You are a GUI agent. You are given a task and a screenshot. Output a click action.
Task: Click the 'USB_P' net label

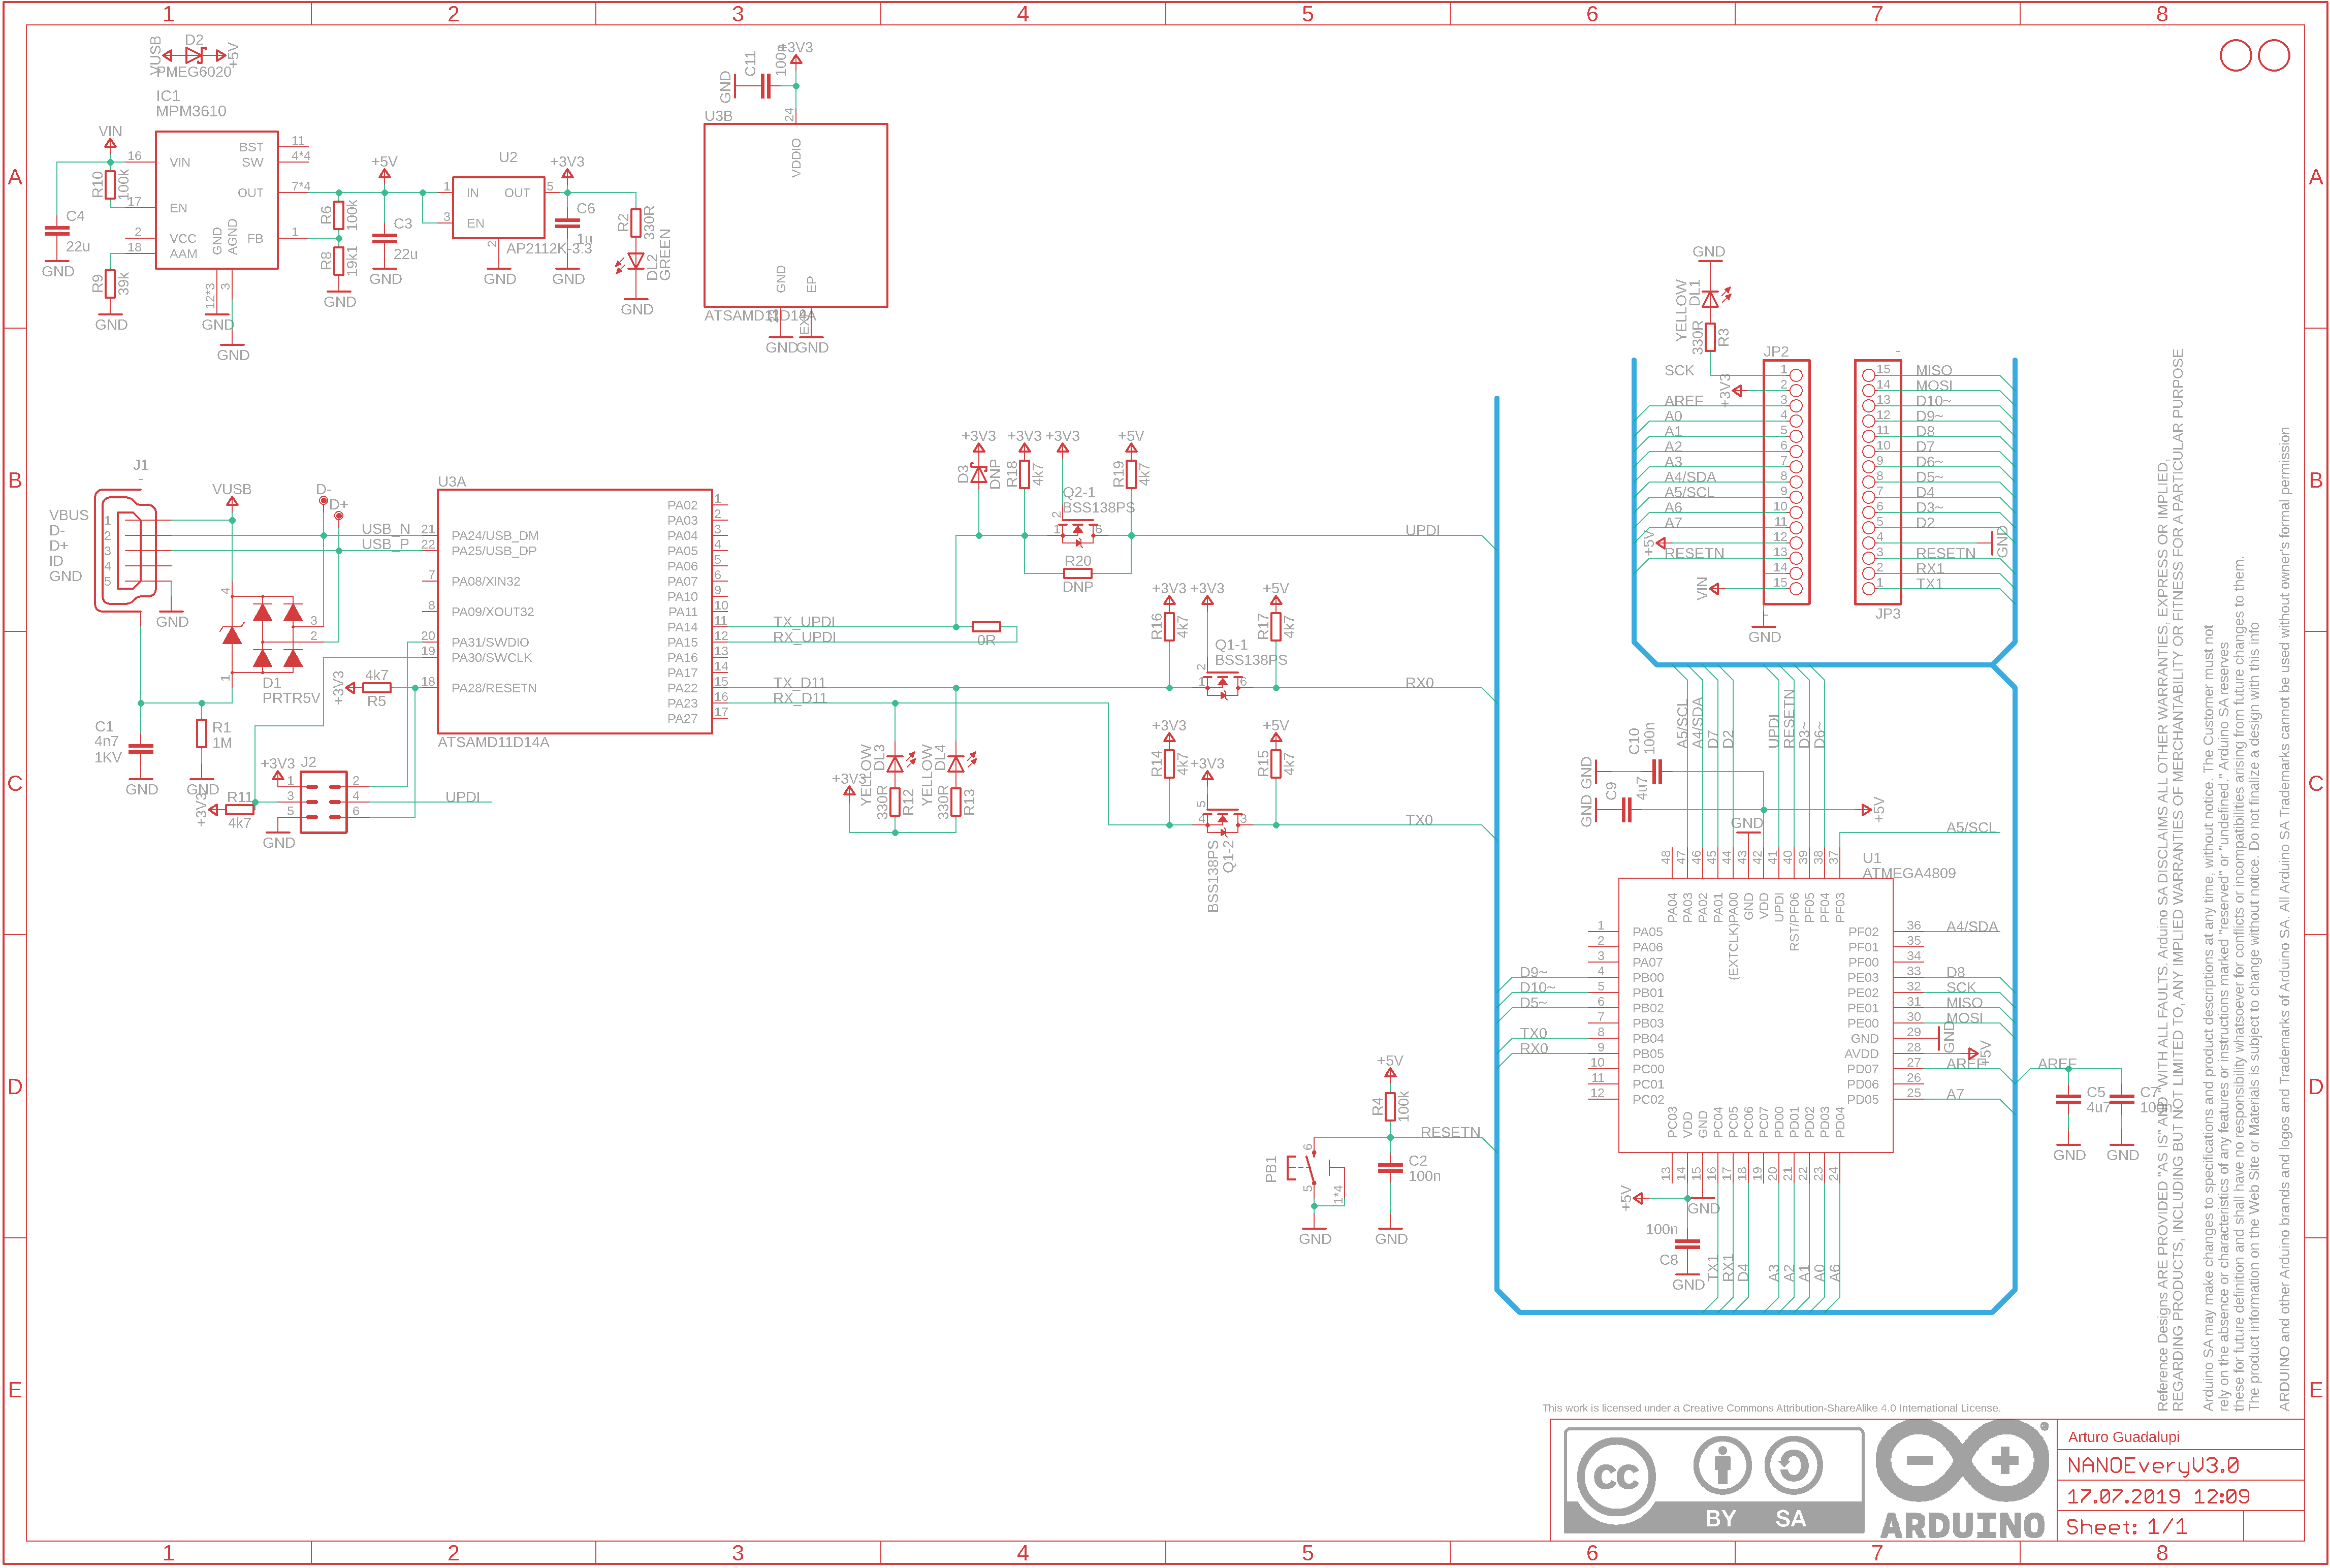pyautogui.click(x=385, y=544)
